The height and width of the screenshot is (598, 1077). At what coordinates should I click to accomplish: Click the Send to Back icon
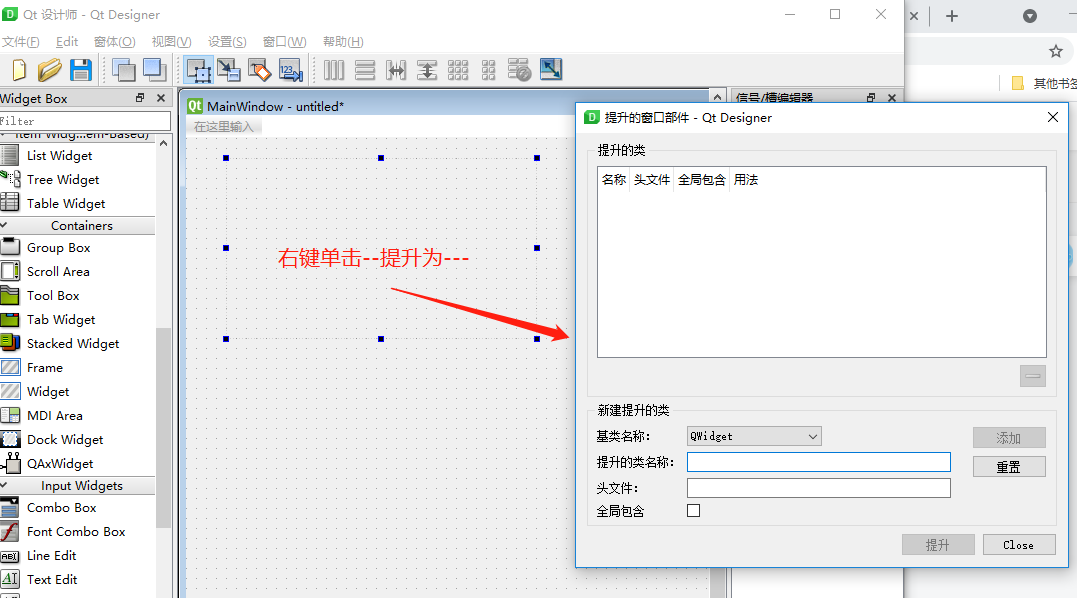[124, 70]
